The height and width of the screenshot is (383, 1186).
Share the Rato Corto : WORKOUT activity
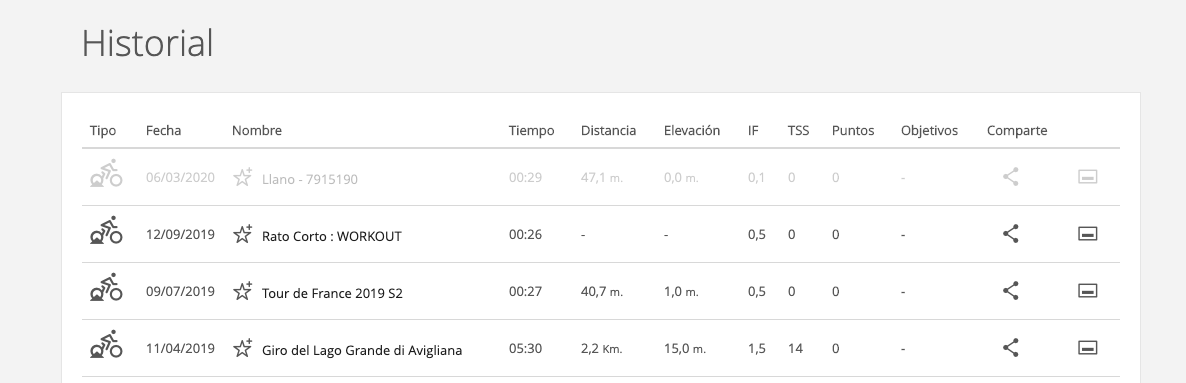tap(1011, 234)
